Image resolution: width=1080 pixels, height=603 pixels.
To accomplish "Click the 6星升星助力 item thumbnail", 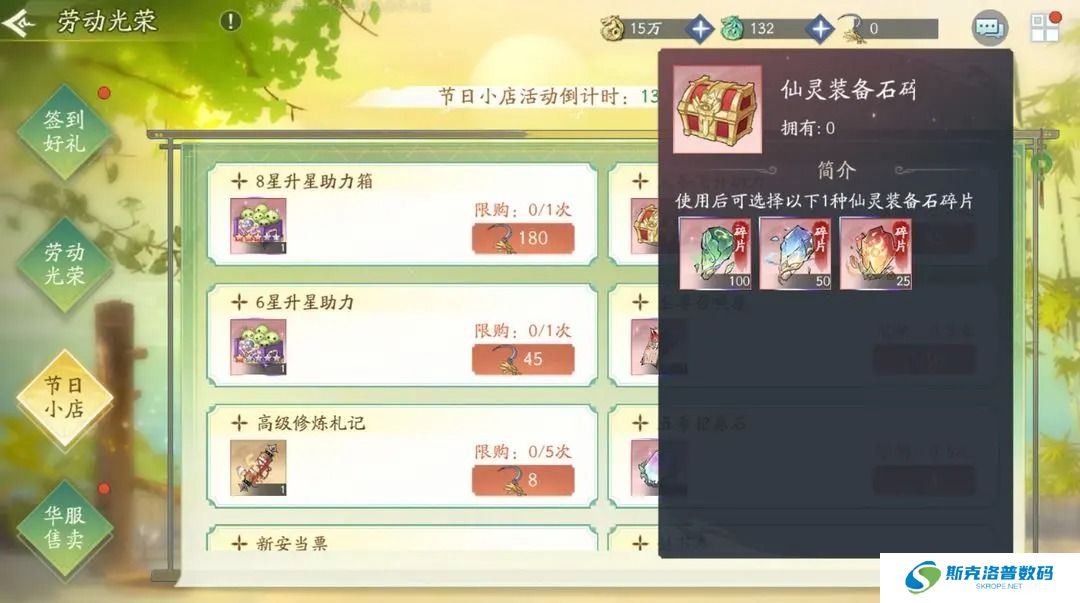I will point(258,347).
